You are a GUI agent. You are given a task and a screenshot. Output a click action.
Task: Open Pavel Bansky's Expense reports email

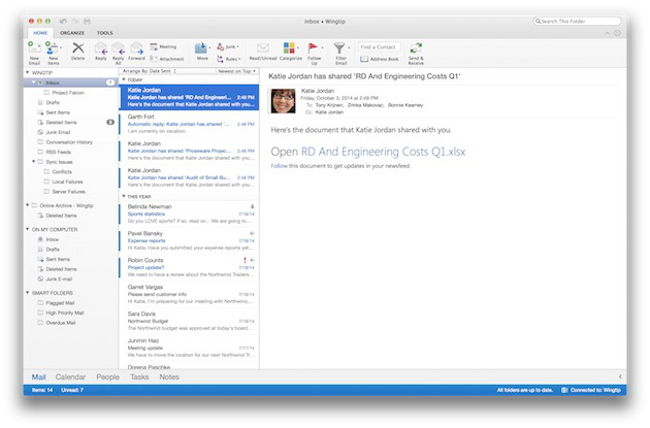point(189,241)
